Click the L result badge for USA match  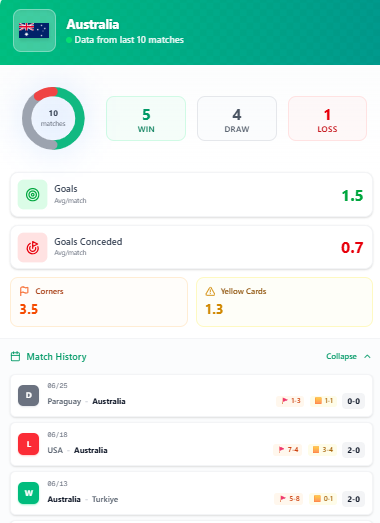point(29,444)
